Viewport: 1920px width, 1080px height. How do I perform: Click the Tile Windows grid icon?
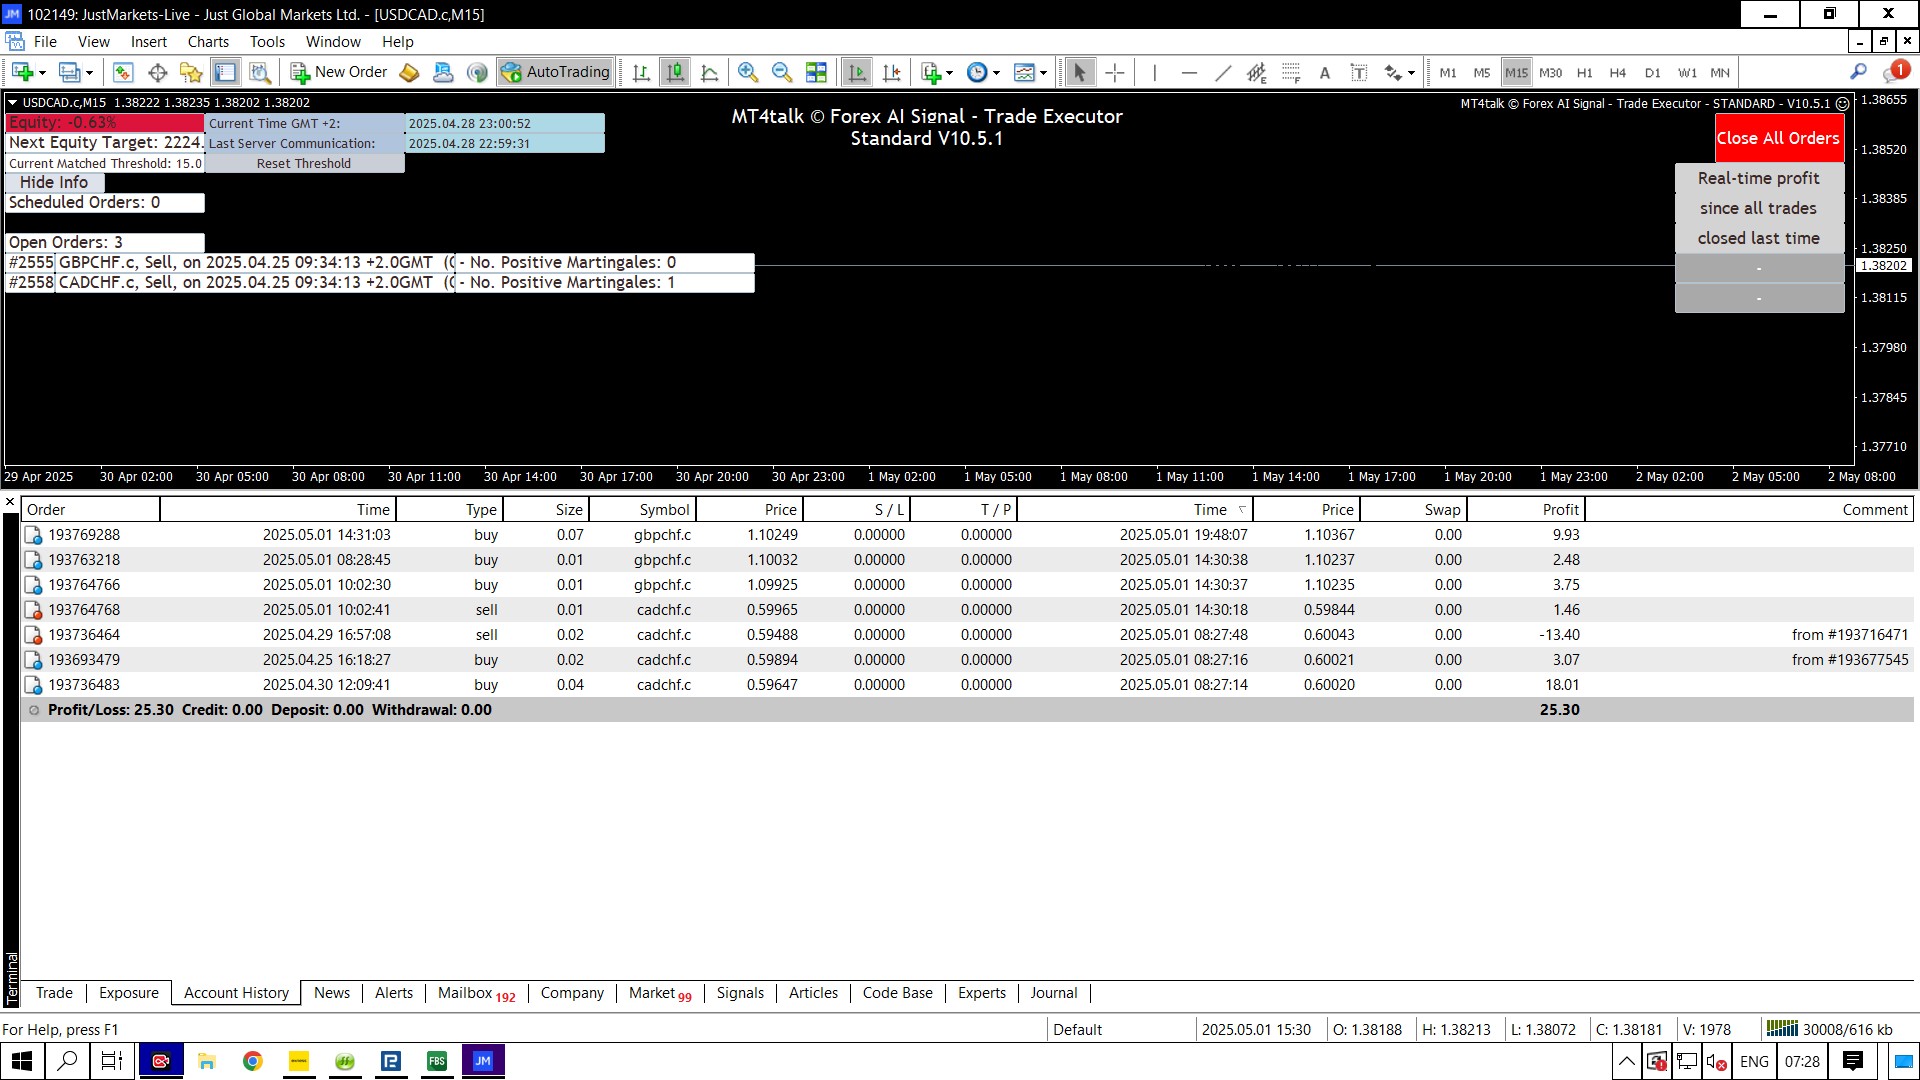tap(817, 72)
